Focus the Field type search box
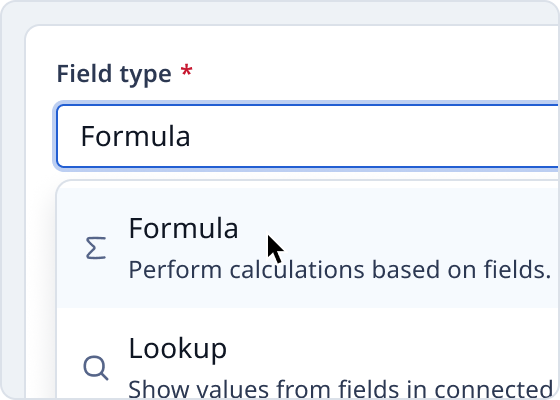This screenshot has height=400, width=560. click(x=307, y=136)
